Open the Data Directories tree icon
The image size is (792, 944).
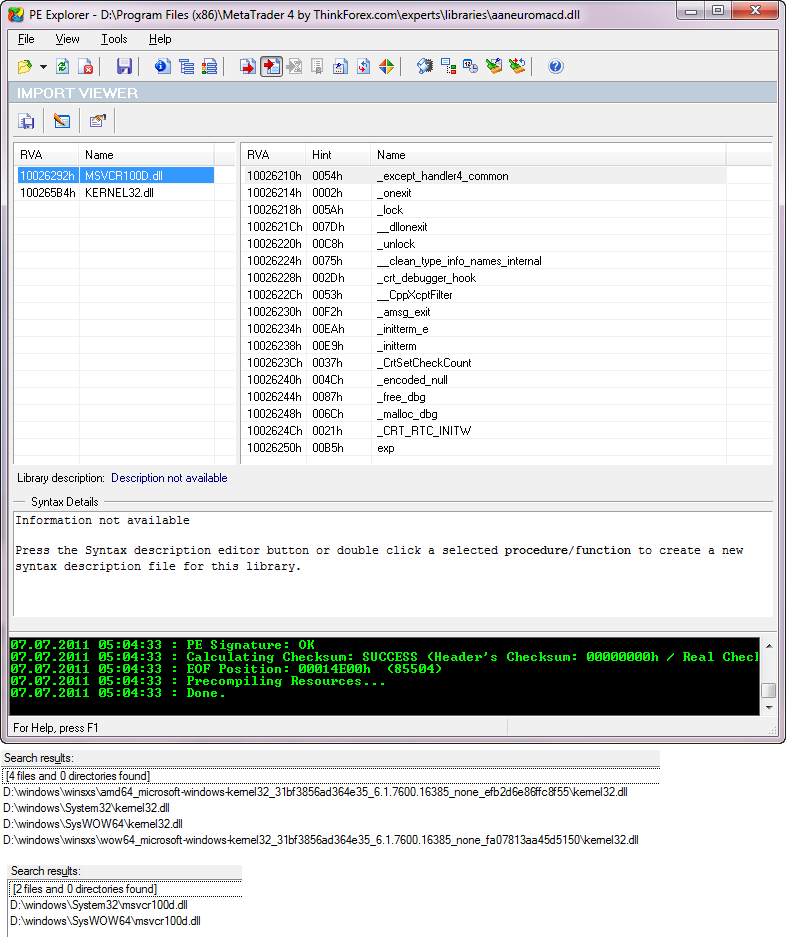[x=187, y=67]
